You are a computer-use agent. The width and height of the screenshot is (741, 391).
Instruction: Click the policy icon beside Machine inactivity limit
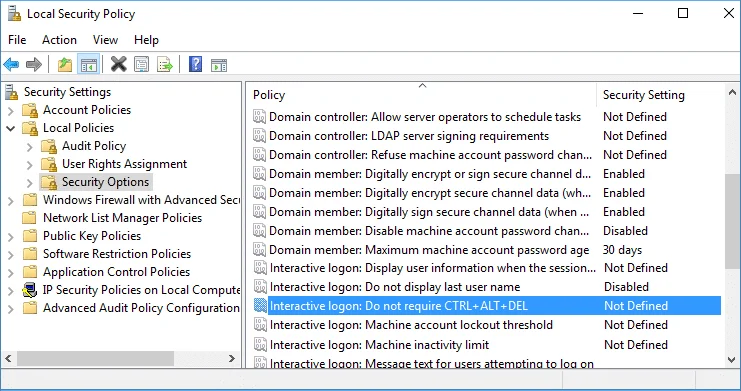[260, 344]
